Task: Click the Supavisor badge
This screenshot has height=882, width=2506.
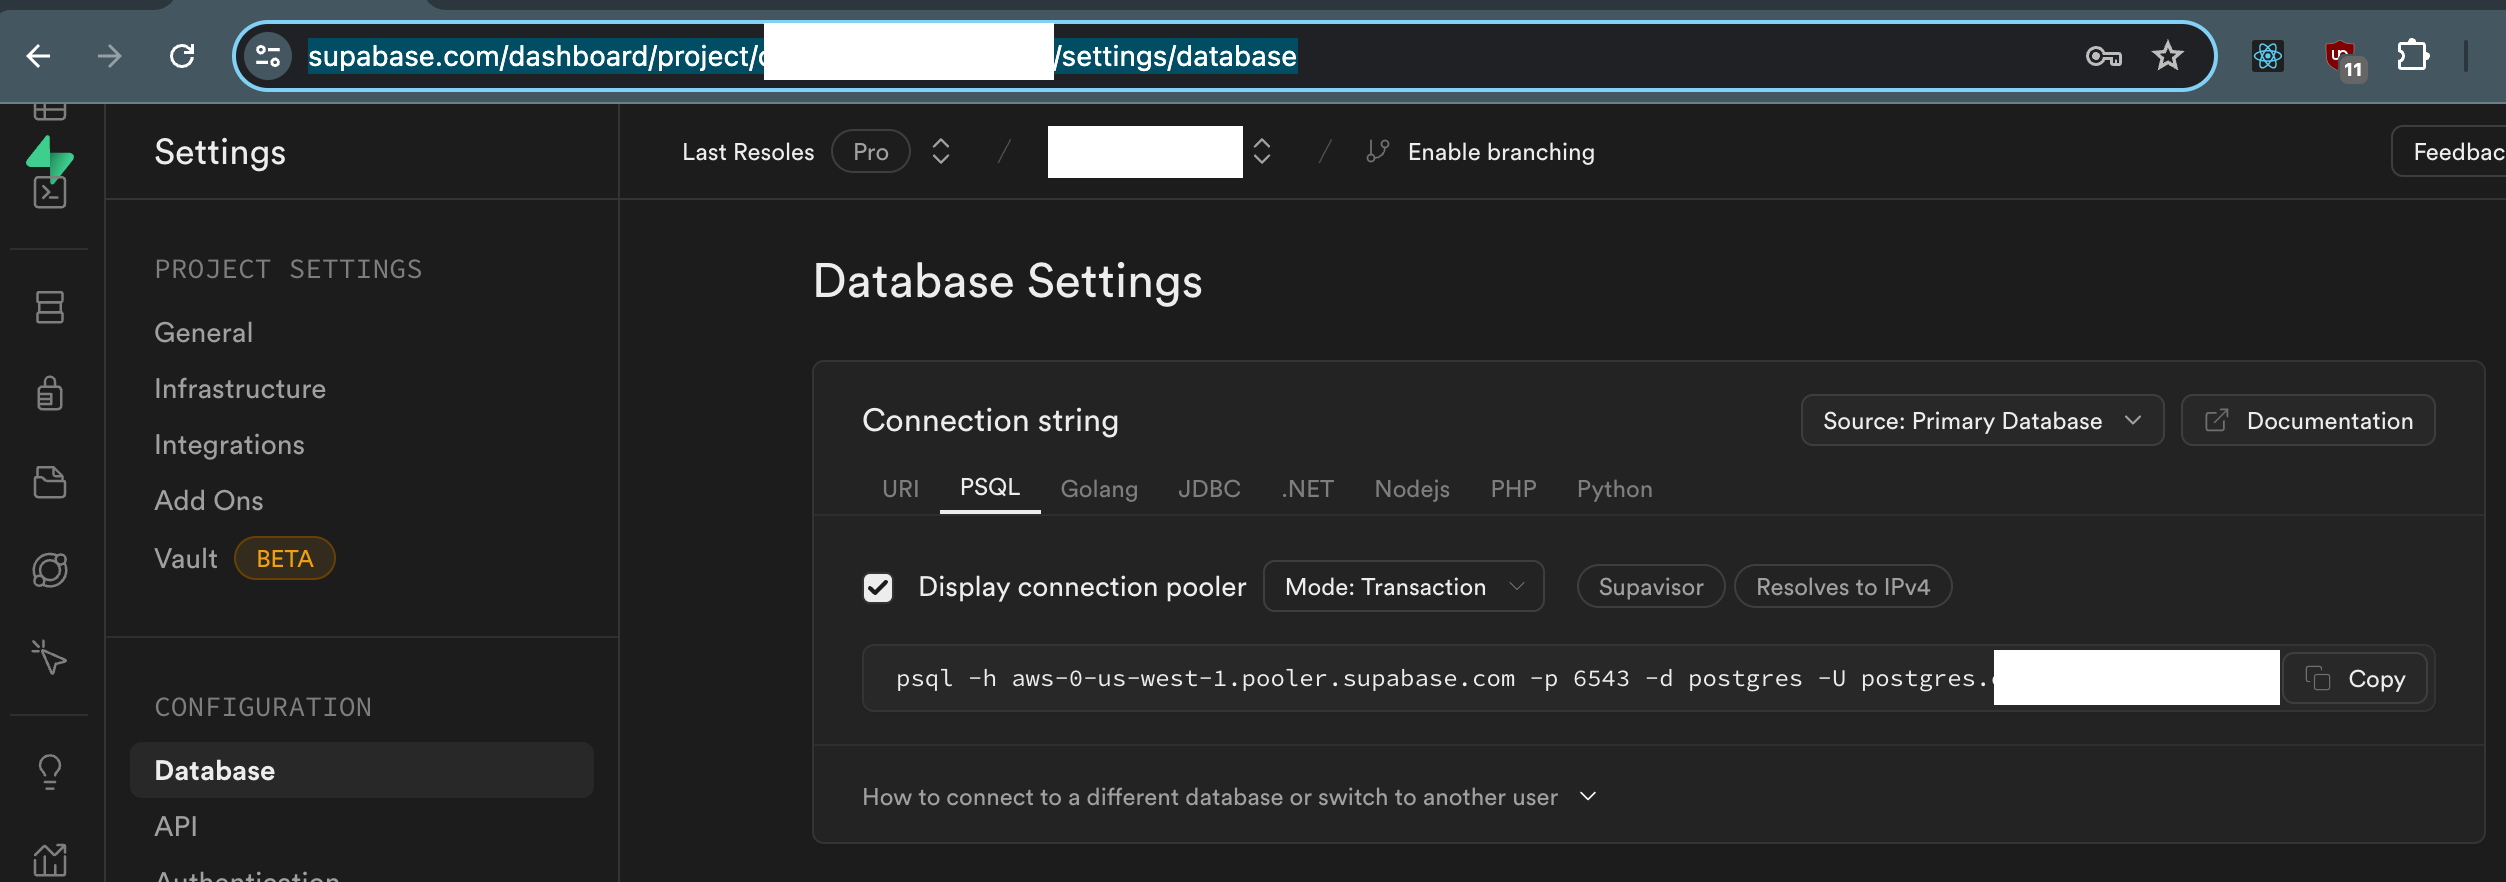Action: click(1651, 587)
